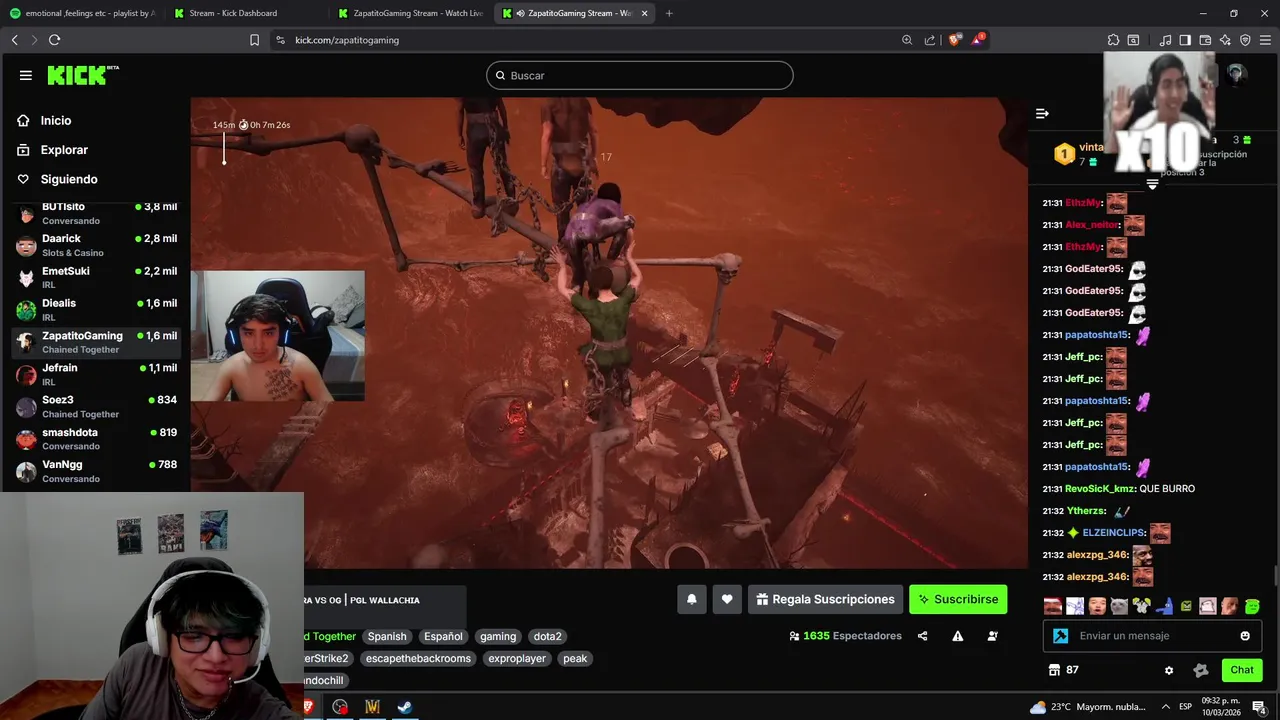Click the Buscar search field

pos(640,75)
